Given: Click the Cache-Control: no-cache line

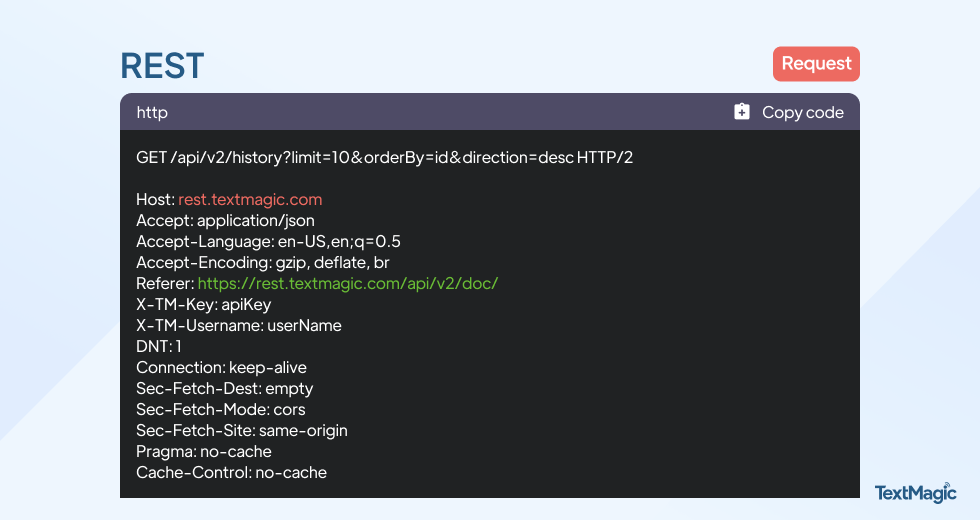Looking at the screenshot, I should [x=231, y=472].
